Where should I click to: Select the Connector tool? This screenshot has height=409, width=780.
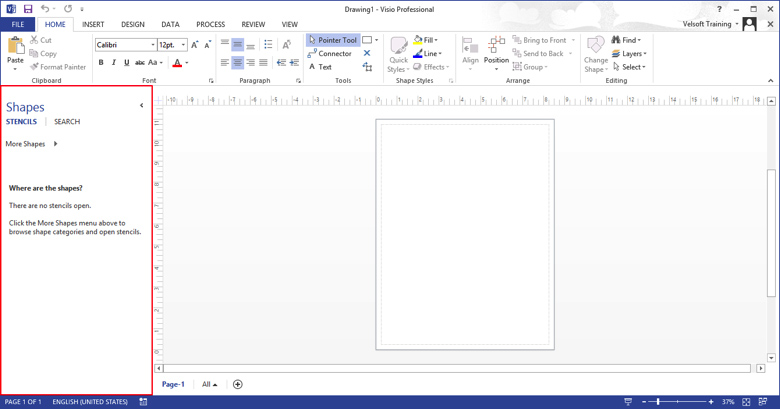pos(330,54)
